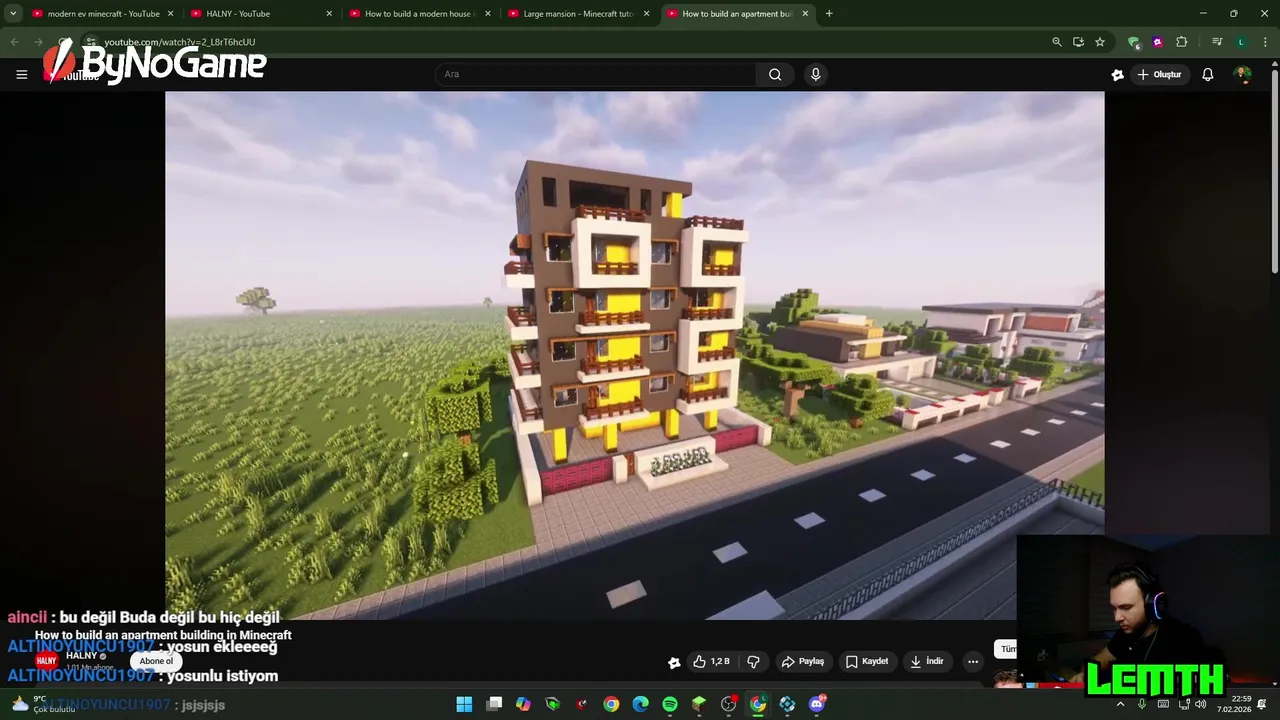Click the Paylaş share button
Image resolution: width=1280 pixels, height=720 pixels.
(803, 661)
